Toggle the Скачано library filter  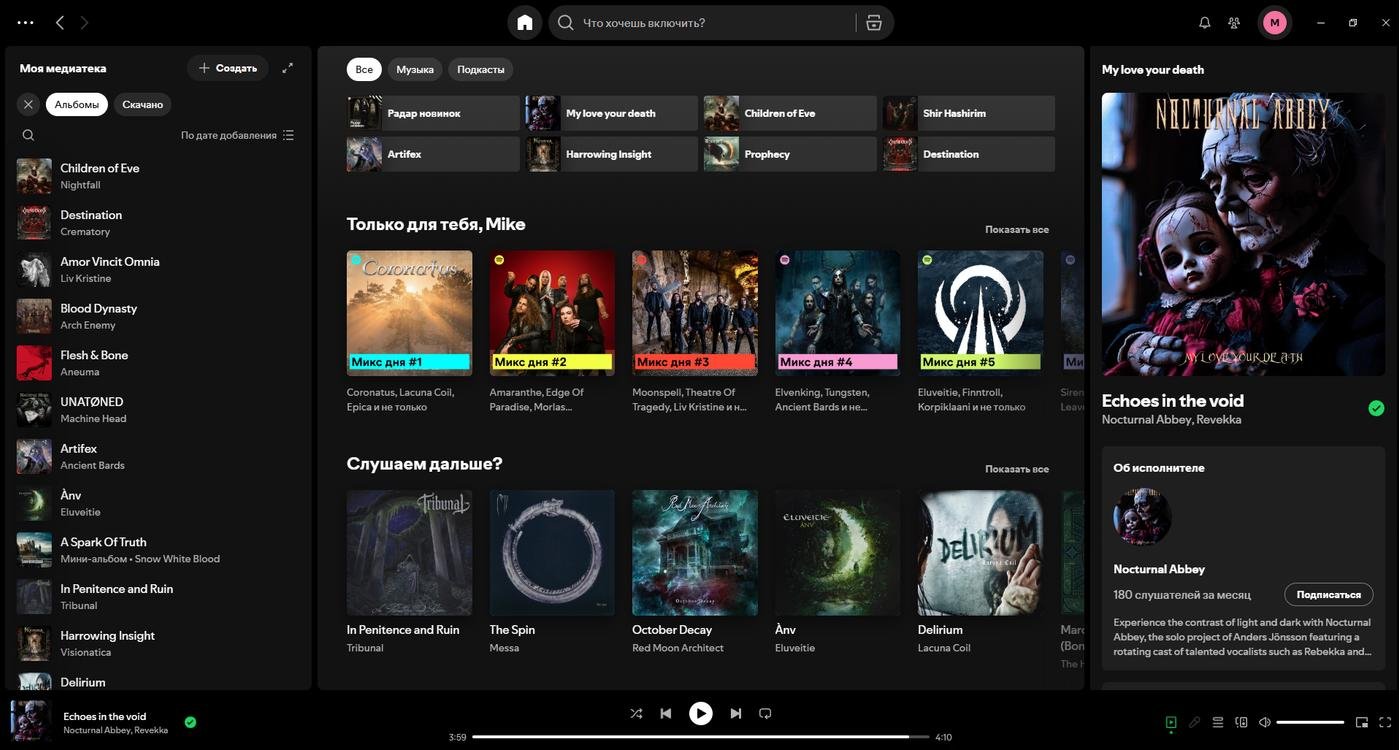click(143, 104)
